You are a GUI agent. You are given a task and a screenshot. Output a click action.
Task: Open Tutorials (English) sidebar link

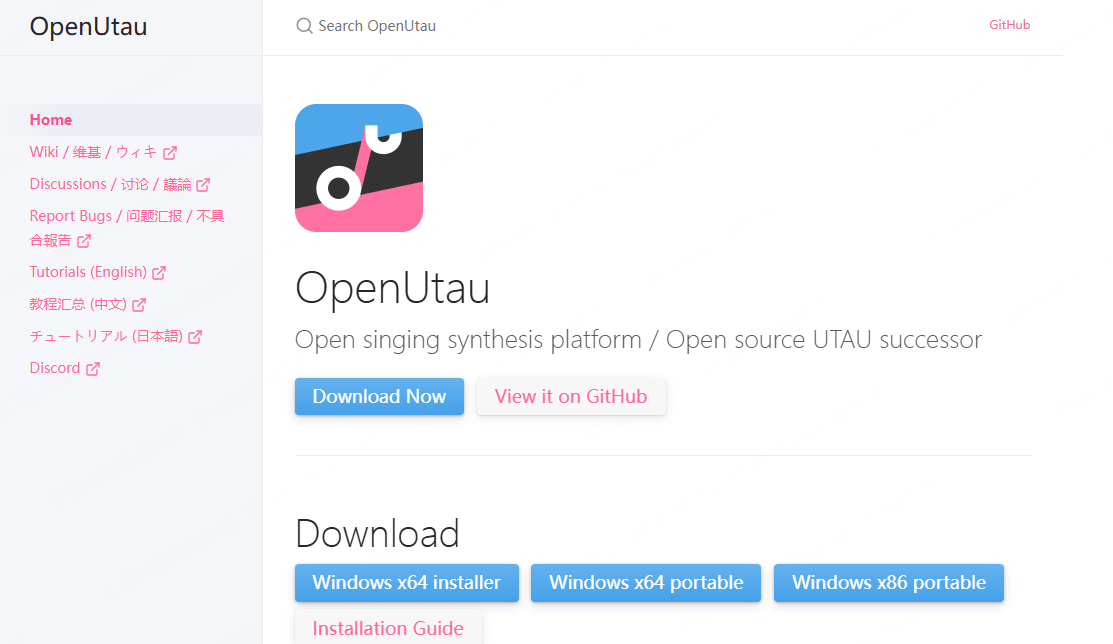tap(97, 272)
